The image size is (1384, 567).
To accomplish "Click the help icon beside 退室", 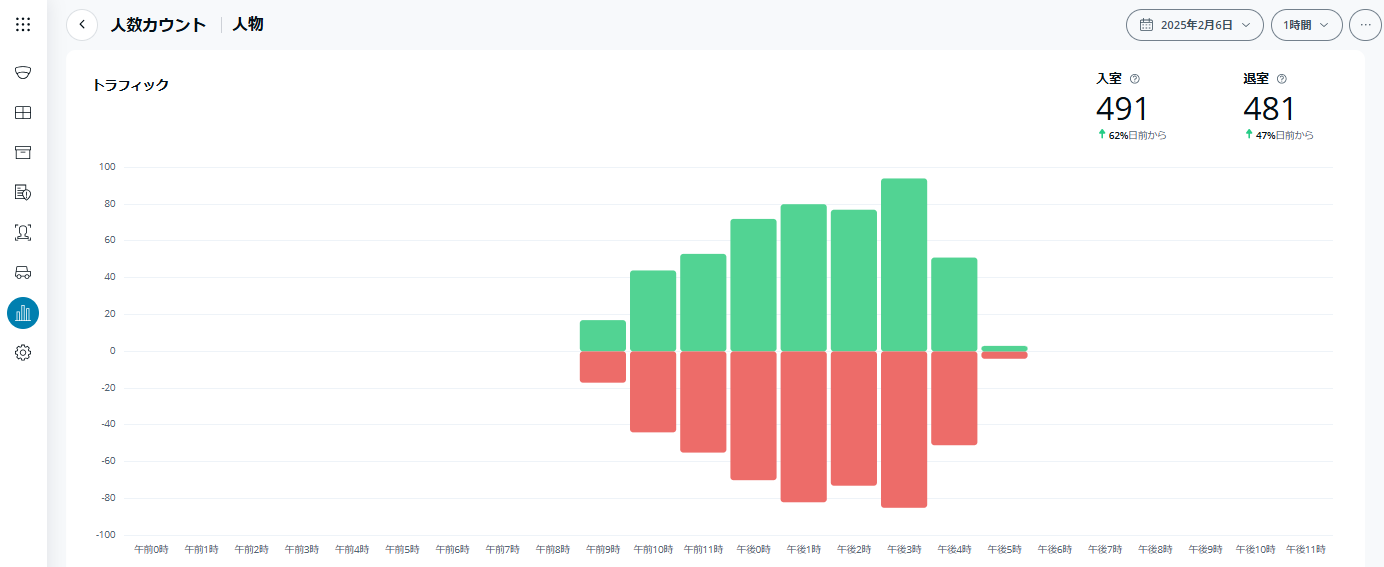I will [x=1282, y=79].
